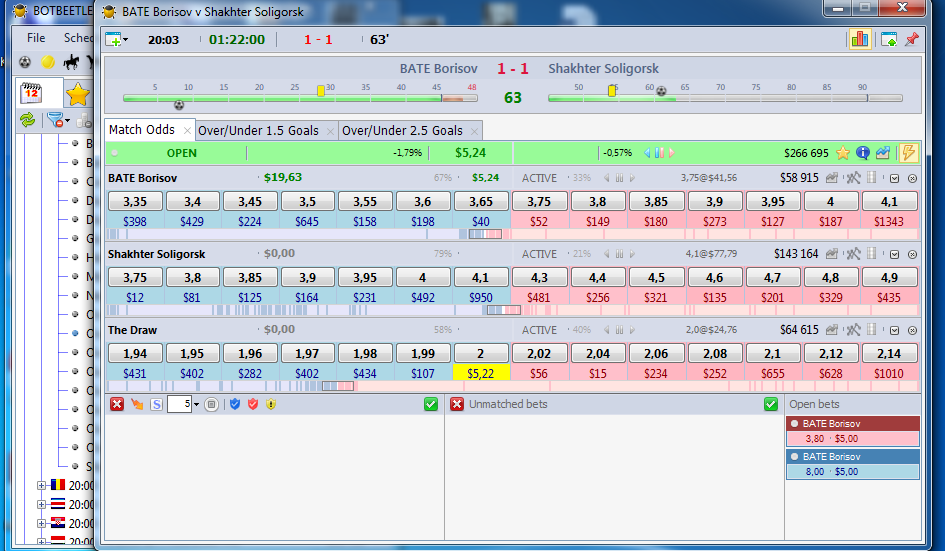Click remove icon on BATE Borisov row
The height and width of the screenshot is (551, 945).
[x=912, y=178]
